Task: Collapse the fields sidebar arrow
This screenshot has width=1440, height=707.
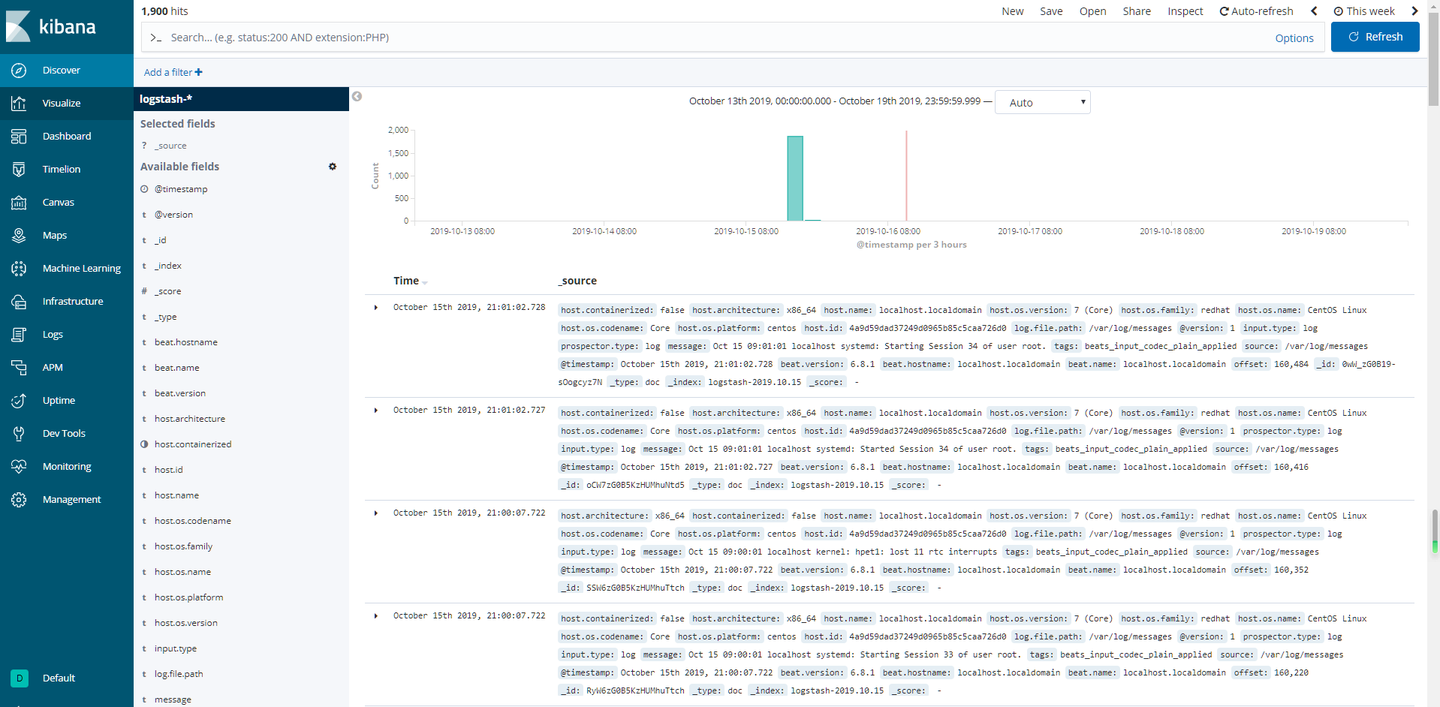Action: [x=357, y=97]
